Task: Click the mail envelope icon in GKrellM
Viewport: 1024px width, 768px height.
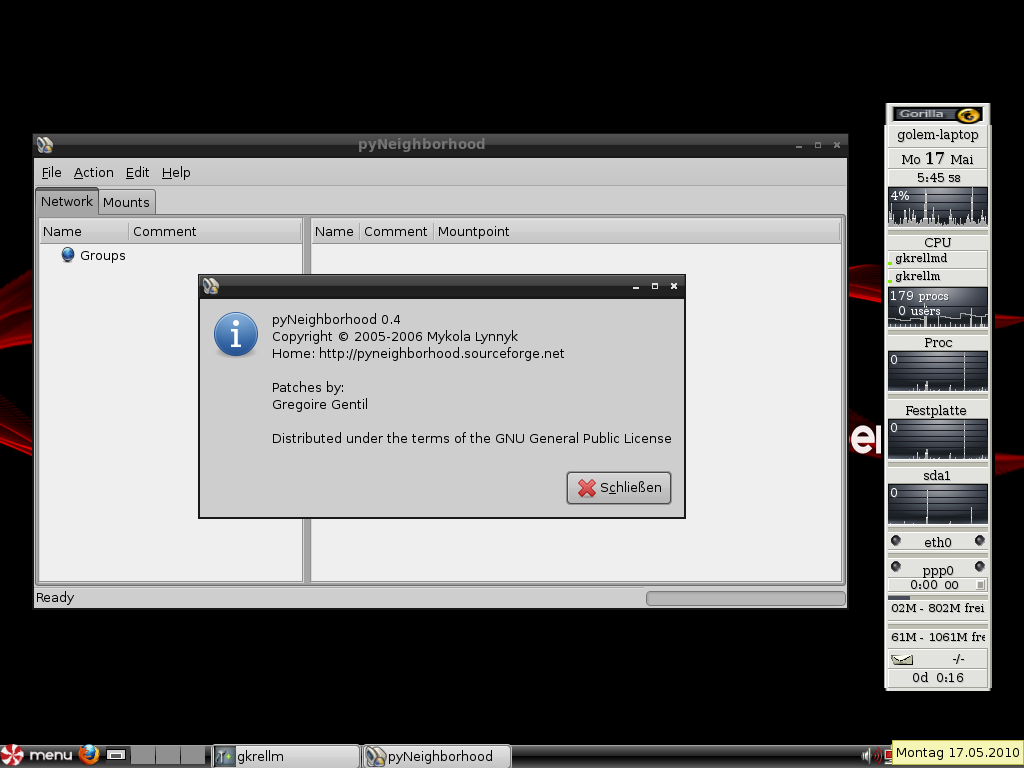Action: (x=902, y=659)
